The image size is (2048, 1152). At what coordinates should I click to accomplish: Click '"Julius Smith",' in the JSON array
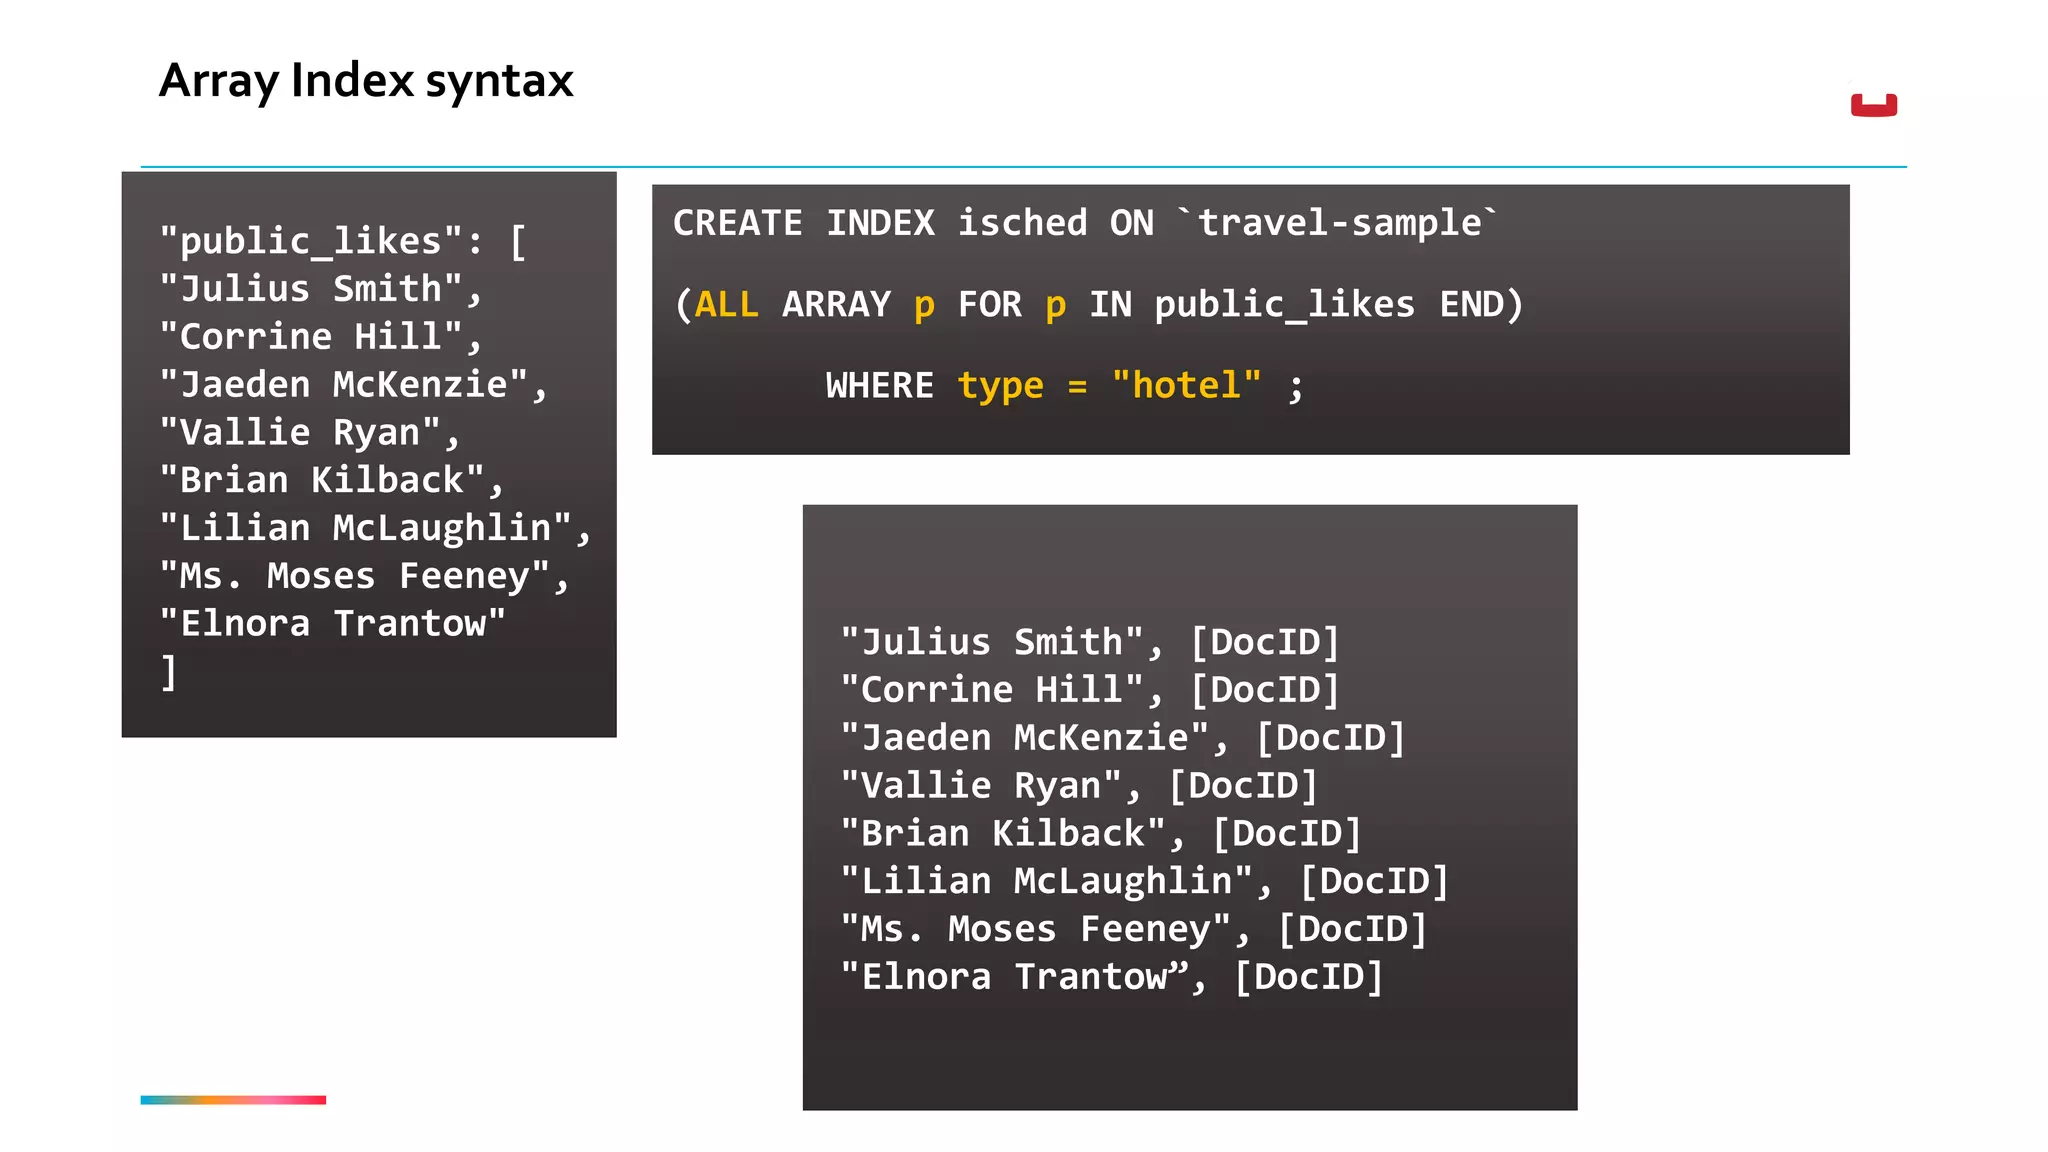[321, 290]
